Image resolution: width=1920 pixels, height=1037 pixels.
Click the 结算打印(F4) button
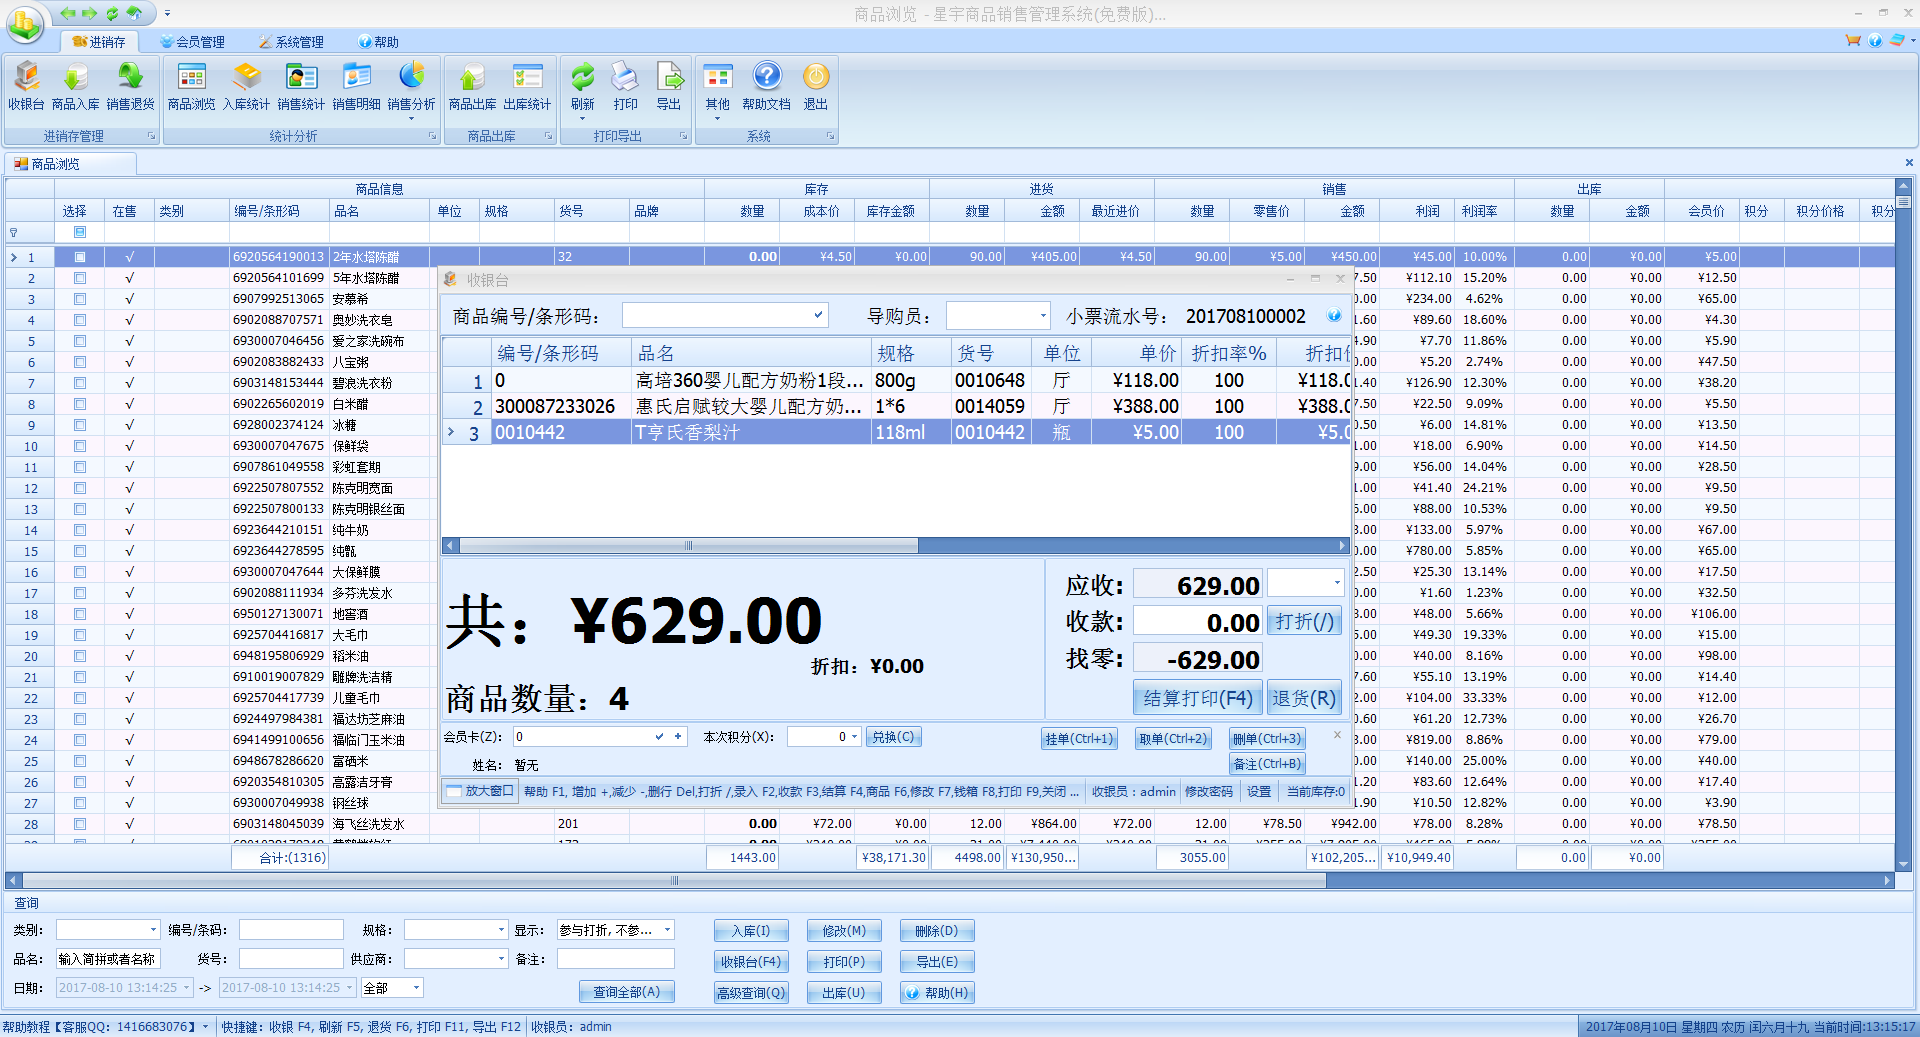click(1197, 698)
